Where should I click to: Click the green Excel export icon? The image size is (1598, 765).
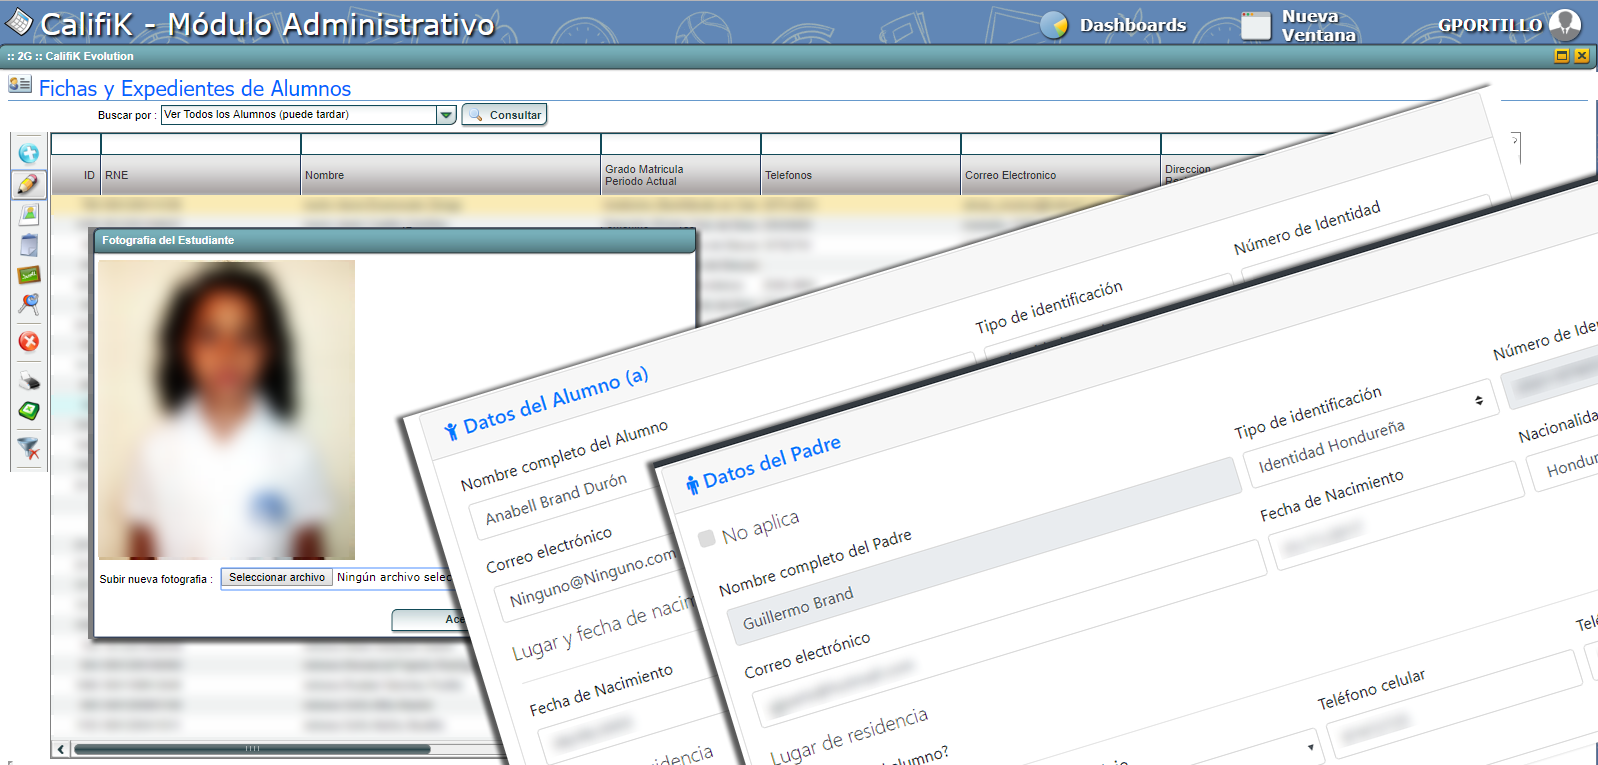[29, 411]
